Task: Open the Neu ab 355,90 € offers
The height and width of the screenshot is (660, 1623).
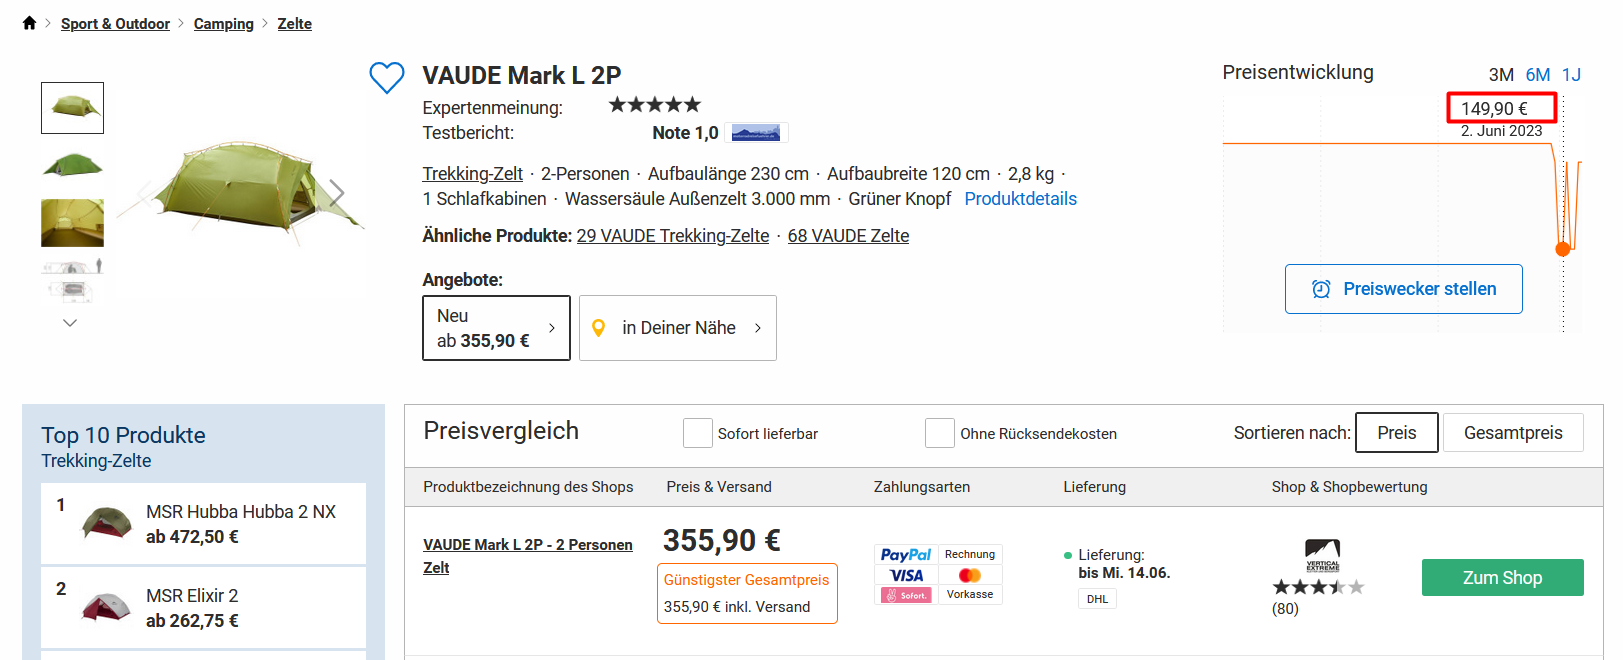Action: (496, 328)
